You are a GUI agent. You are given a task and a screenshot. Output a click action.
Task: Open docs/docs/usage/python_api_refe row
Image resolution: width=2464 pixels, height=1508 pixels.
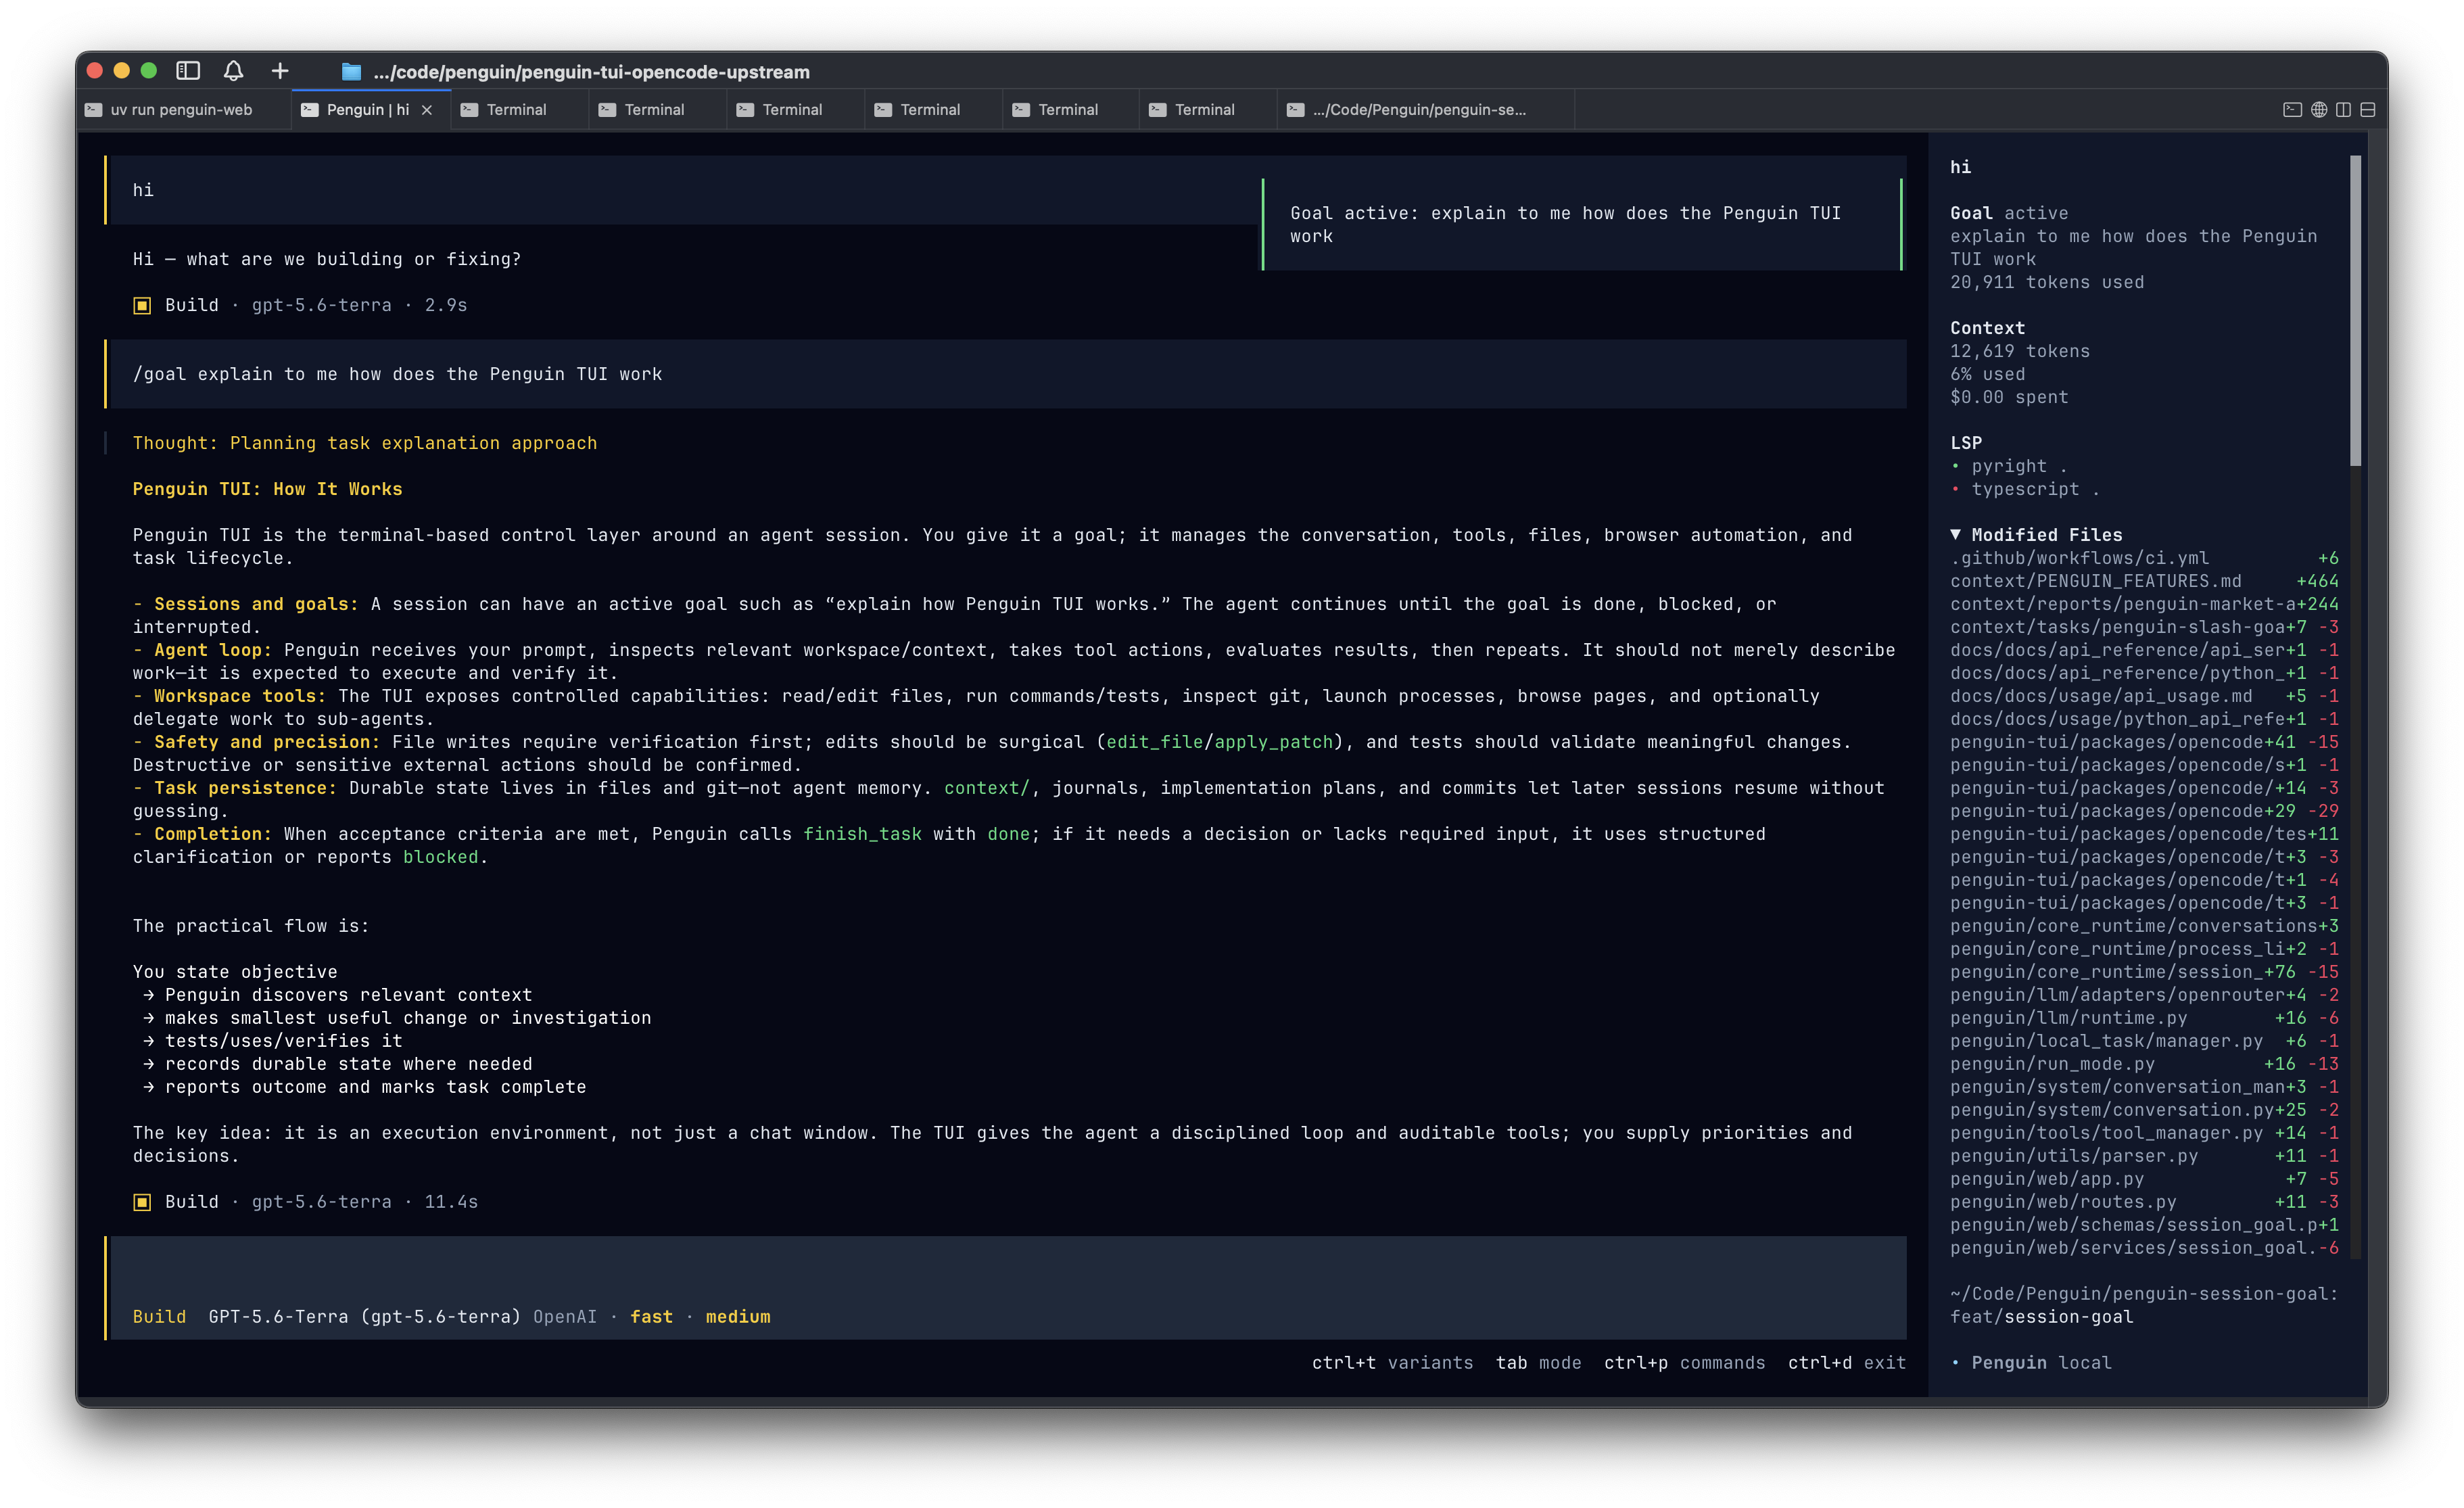point(2144,719)
